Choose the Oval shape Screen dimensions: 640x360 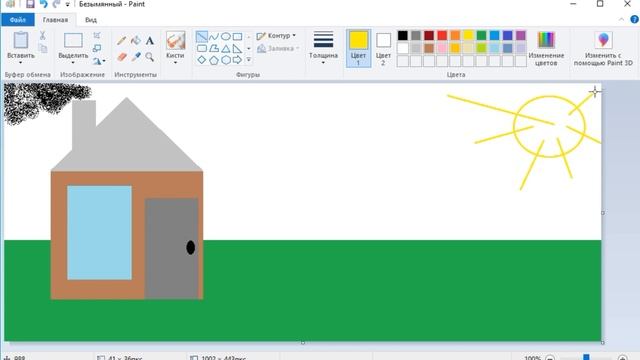[225, 37]
